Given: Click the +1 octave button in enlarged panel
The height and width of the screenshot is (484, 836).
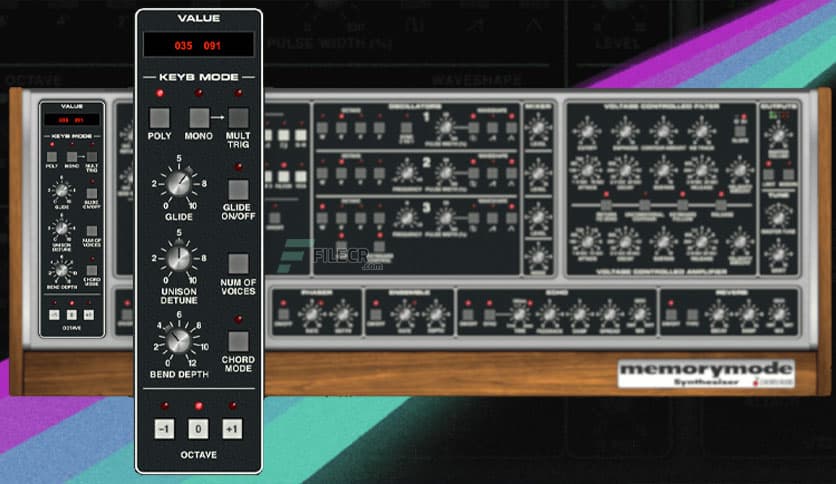Looking at the screenshot, I should pyautogui.click(x=232, y=429).
